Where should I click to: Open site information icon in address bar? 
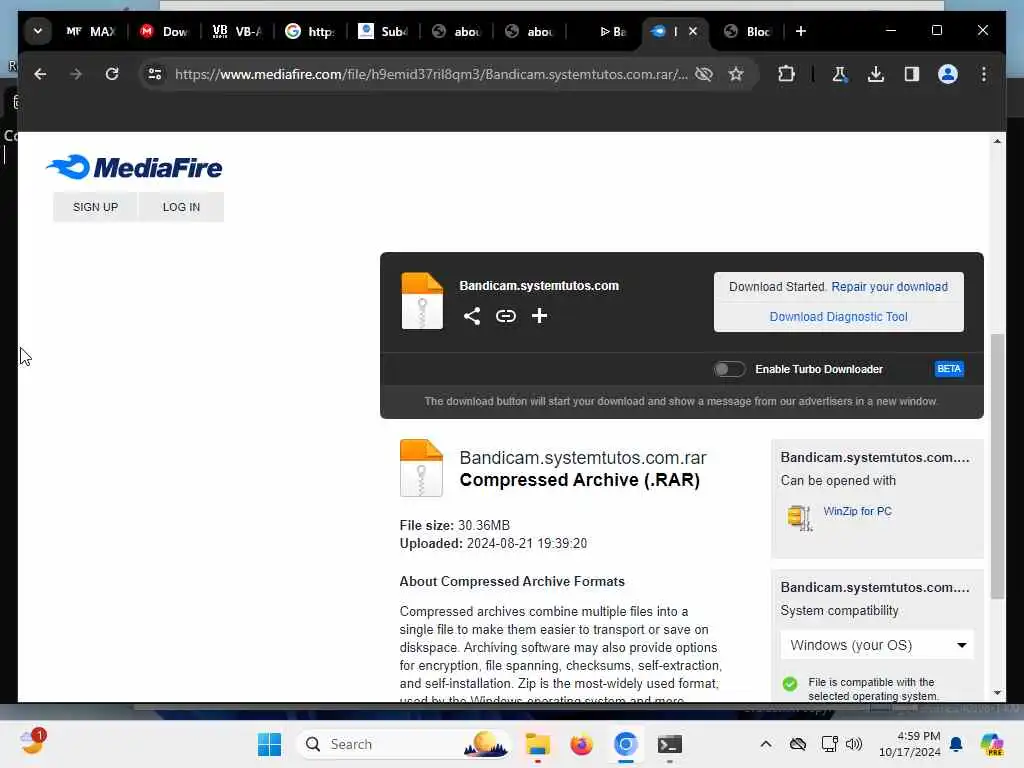point(155,74)
